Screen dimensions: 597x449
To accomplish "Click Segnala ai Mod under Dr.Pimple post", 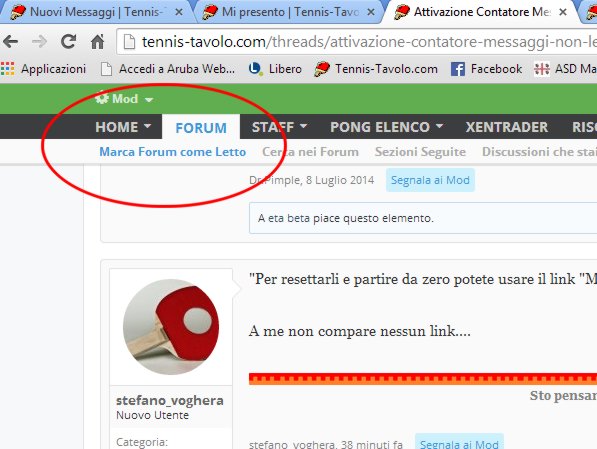I will [x=430, y=180].
